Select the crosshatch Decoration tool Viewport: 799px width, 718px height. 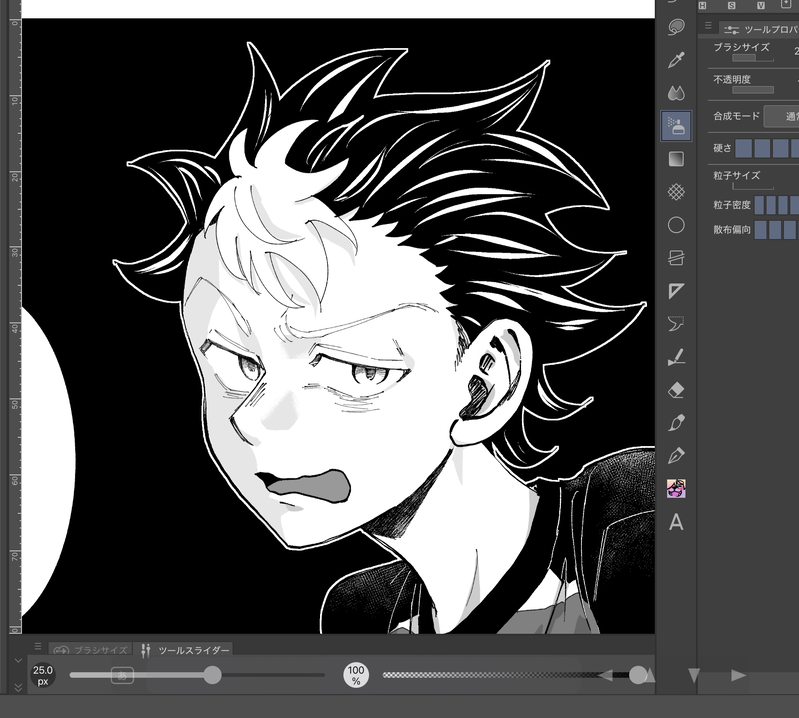[676, 192]
